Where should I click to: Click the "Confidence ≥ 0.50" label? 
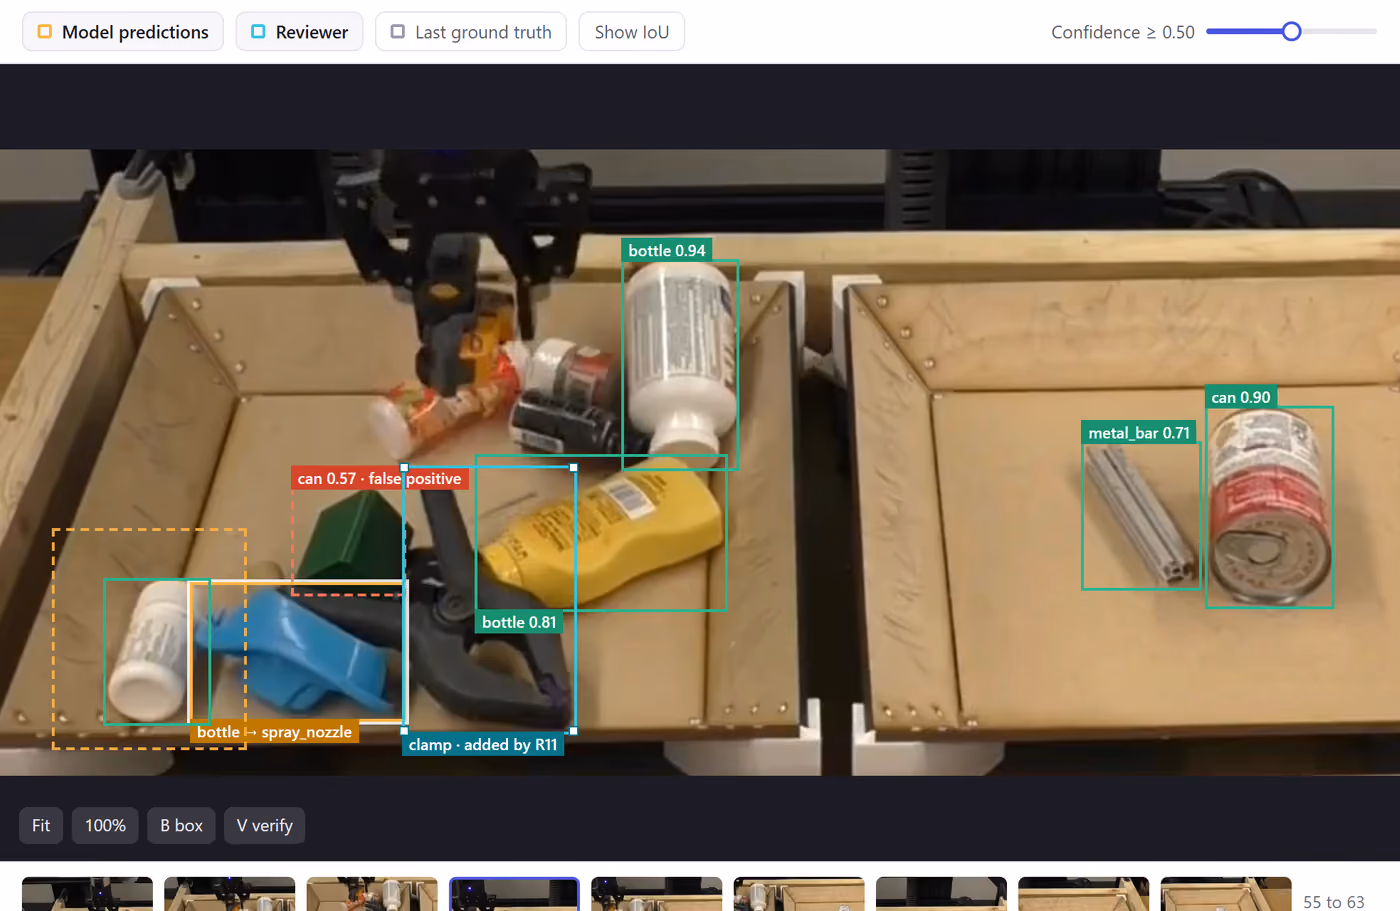(1122, 32)
